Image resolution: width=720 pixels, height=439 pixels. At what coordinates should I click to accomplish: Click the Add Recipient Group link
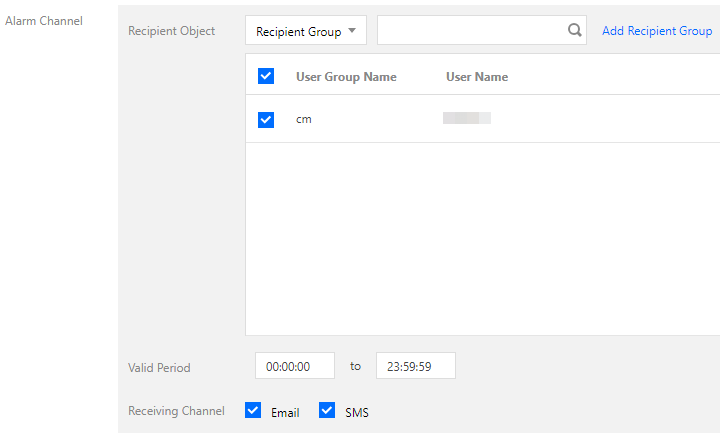(657, 31)
